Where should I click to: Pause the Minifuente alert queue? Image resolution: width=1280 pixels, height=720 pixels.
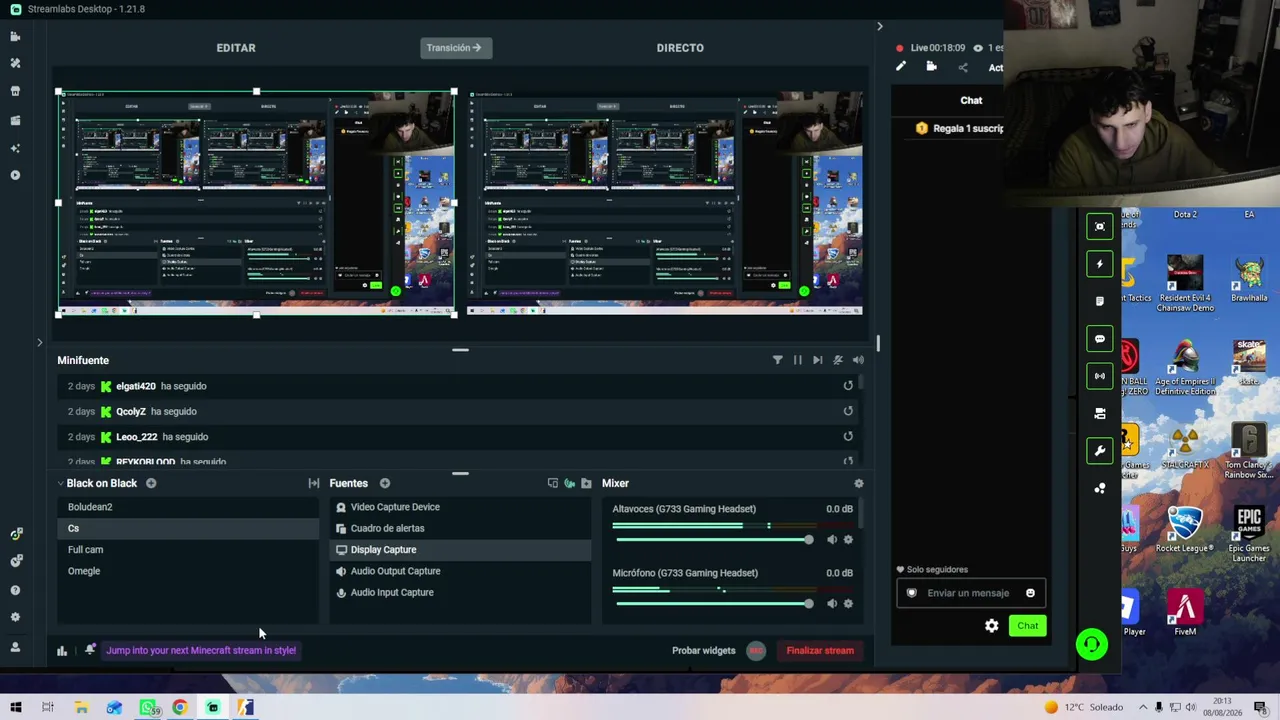(x=797, y=360)
